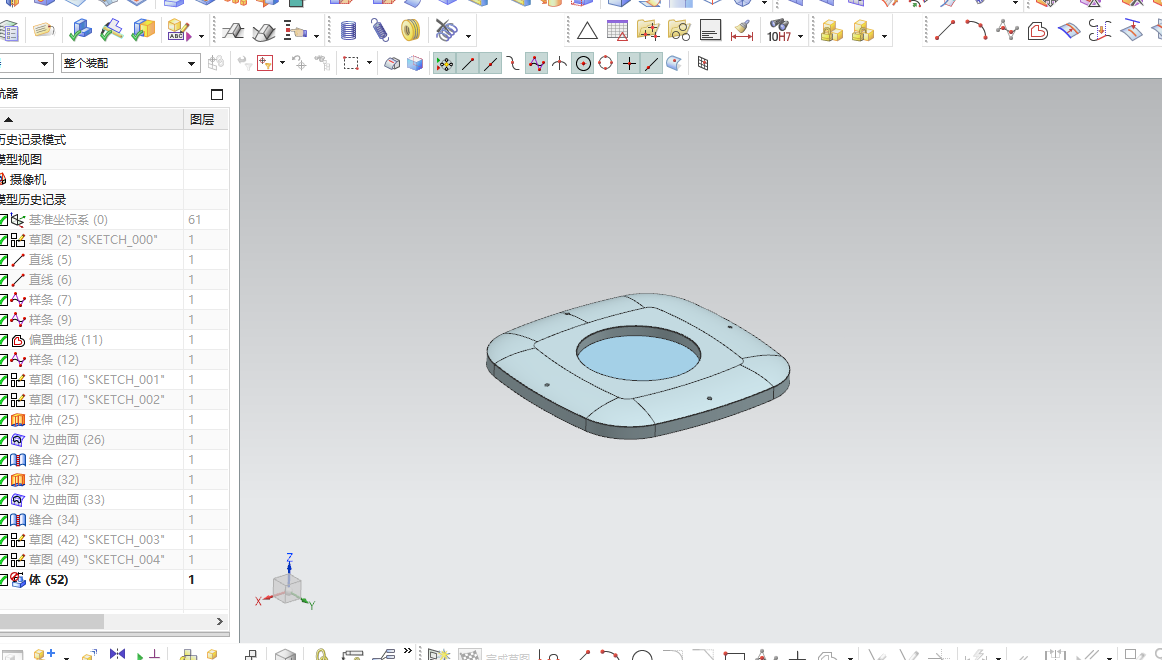This screenshot has height=660, width=1162.
Task: Select 缝合 (34) tree item
Action: (53, 520)
